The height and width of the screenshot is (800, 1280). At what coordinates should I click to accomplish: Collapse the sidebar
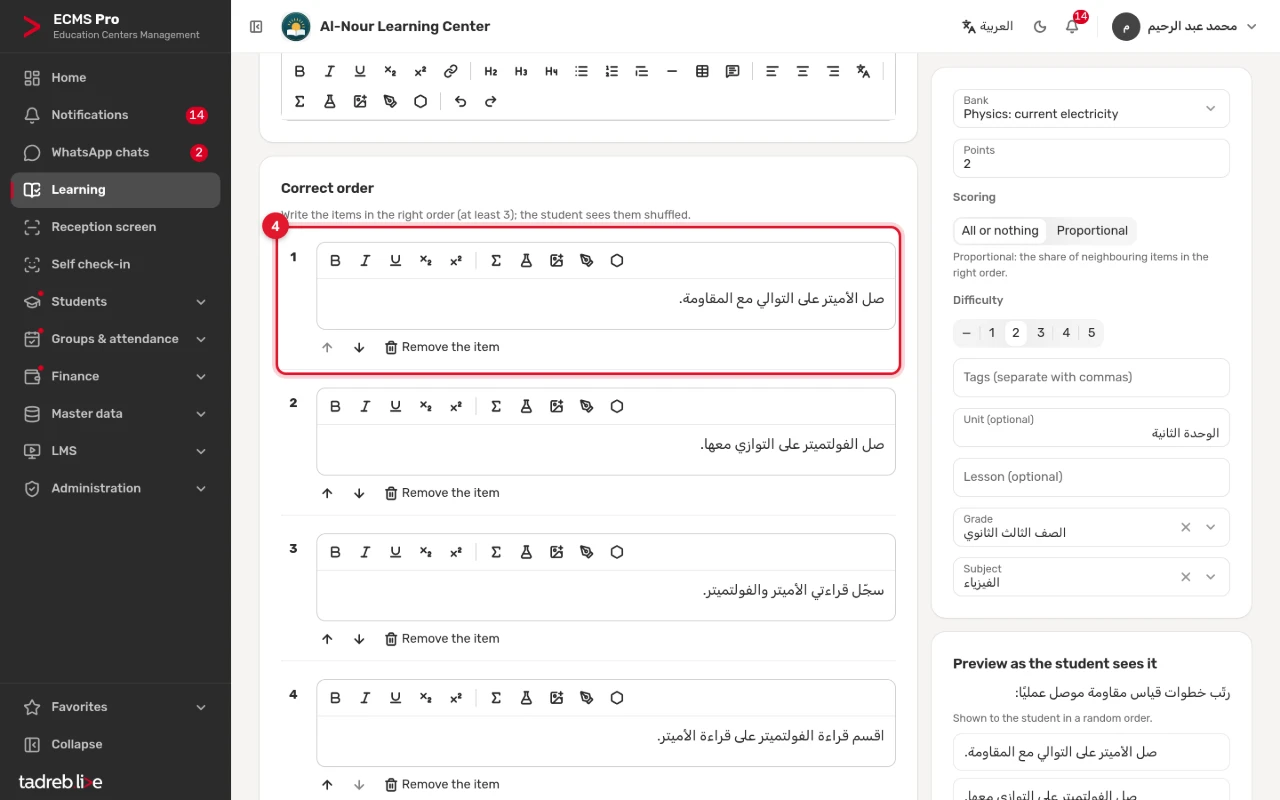tap(115, 744)
